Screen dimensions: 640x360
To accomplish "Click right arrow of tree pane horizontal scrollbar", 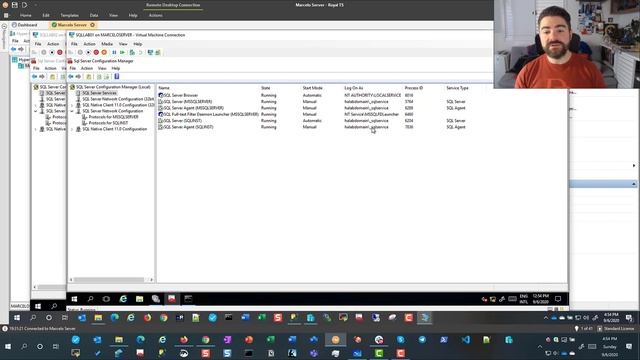I will (151, 280).
